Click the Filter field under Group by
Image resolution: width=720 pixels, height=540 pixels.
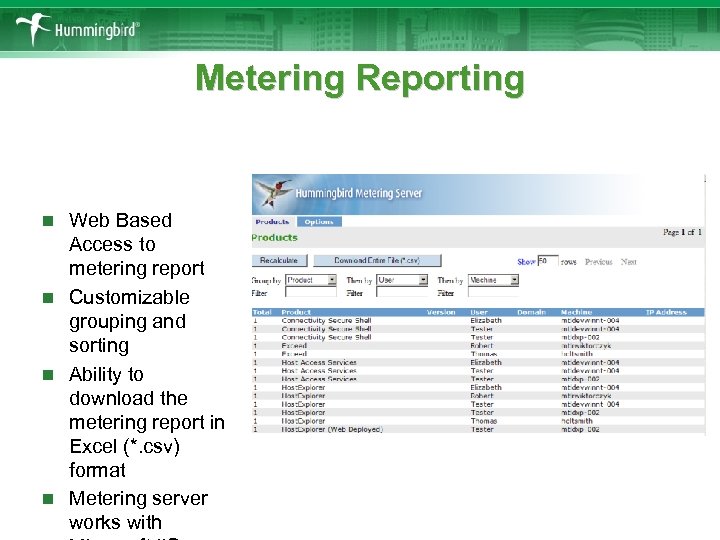point(311,292)
